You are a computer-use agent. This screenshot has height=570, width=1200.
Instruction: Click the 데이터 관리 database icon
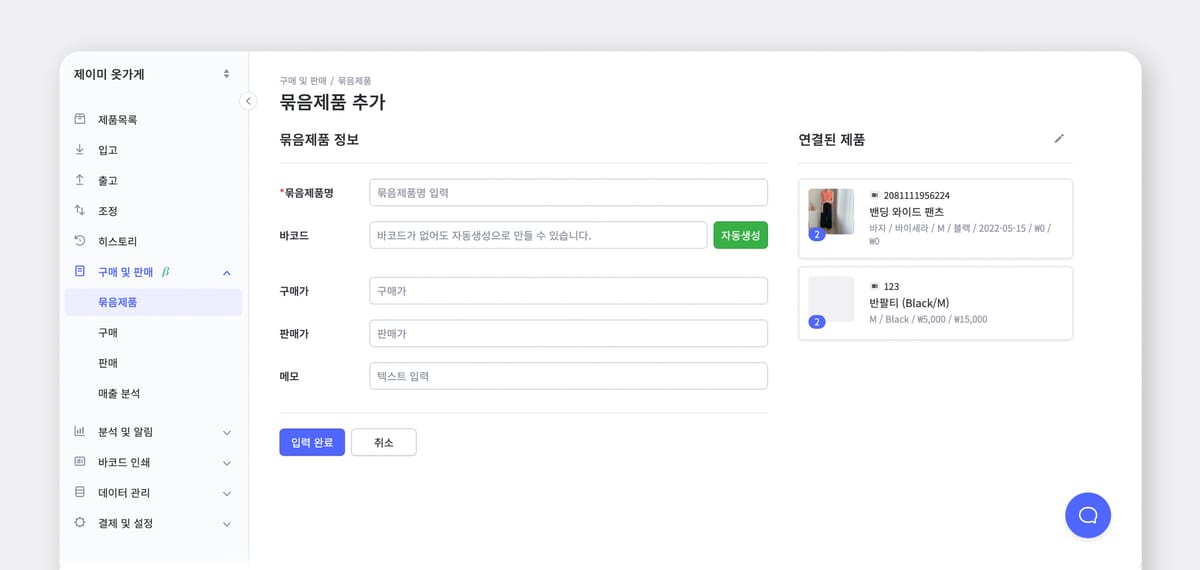click(80, 493)
